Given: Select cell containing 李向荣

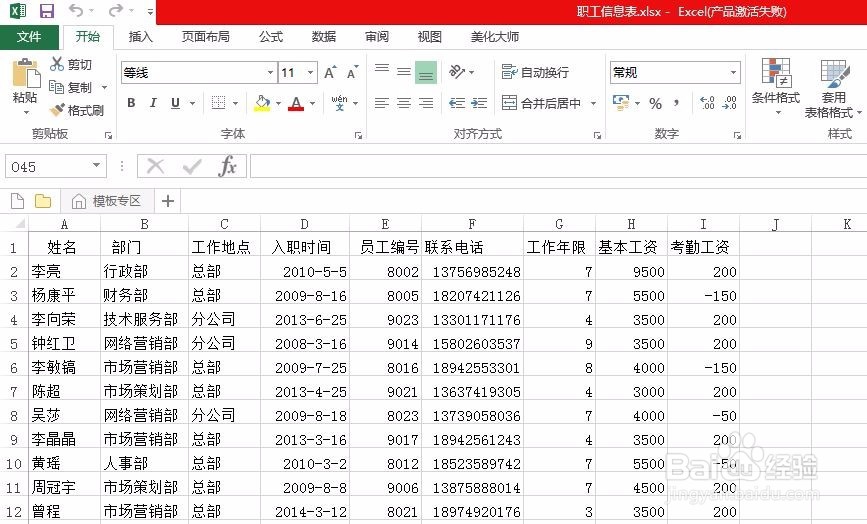Looking at the screenshot, I should tap(64, 319).
